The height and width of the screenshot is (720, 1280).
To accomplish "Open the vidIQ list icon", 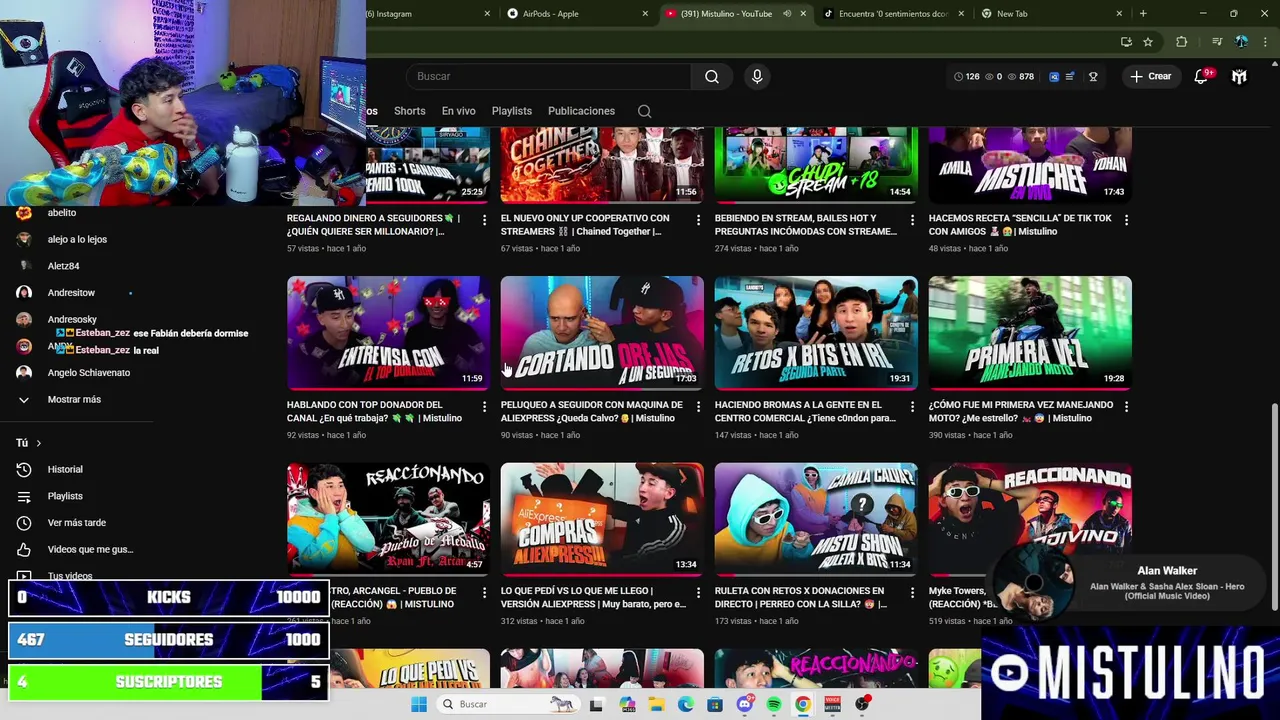I will pos(1070,76).
